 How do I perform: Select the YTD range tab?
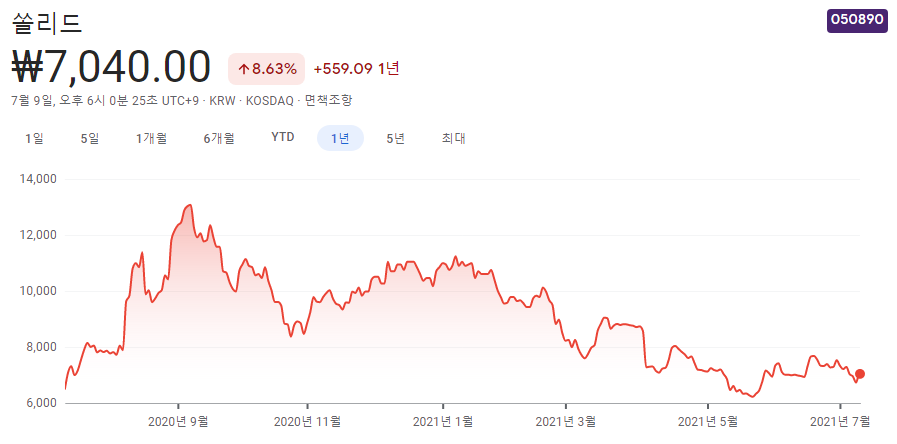[283, 137]
